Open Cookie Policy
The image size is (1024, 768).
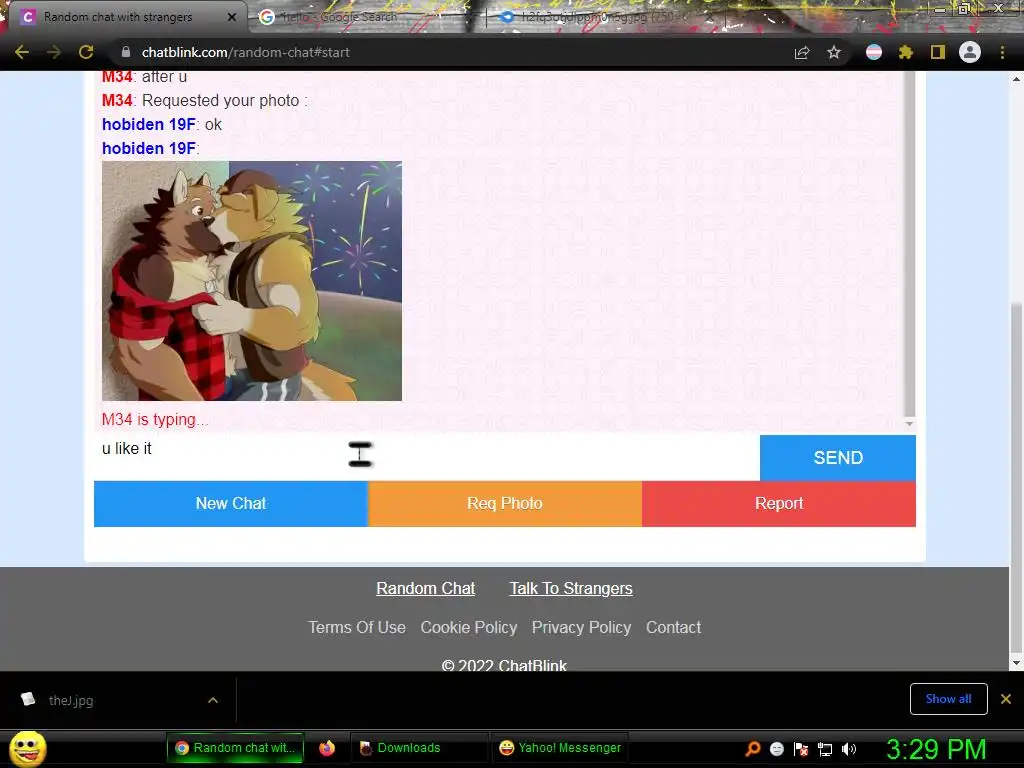pyautogui.click(x=469, y=628)
